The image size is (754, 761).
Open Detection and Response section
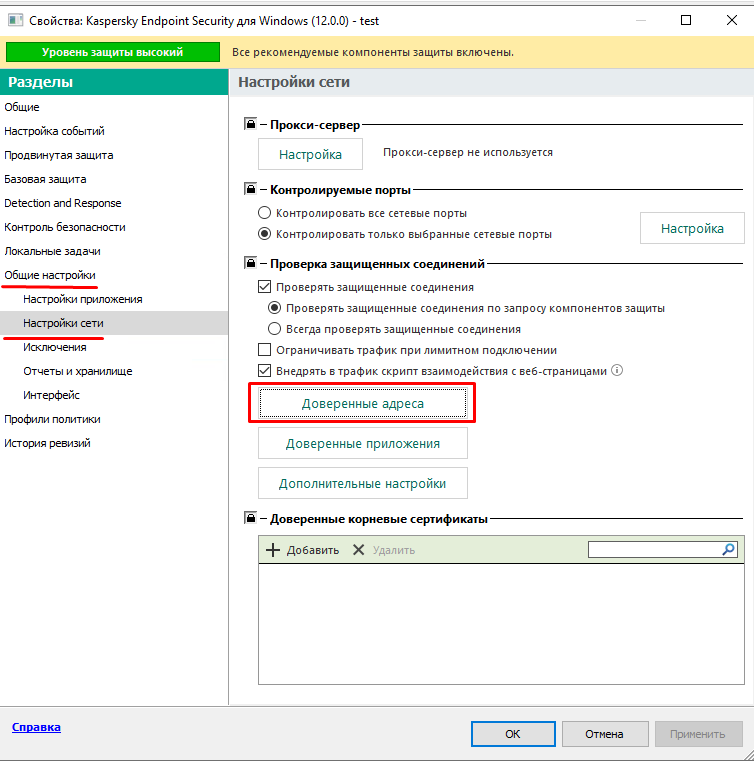tap(63, 203)
